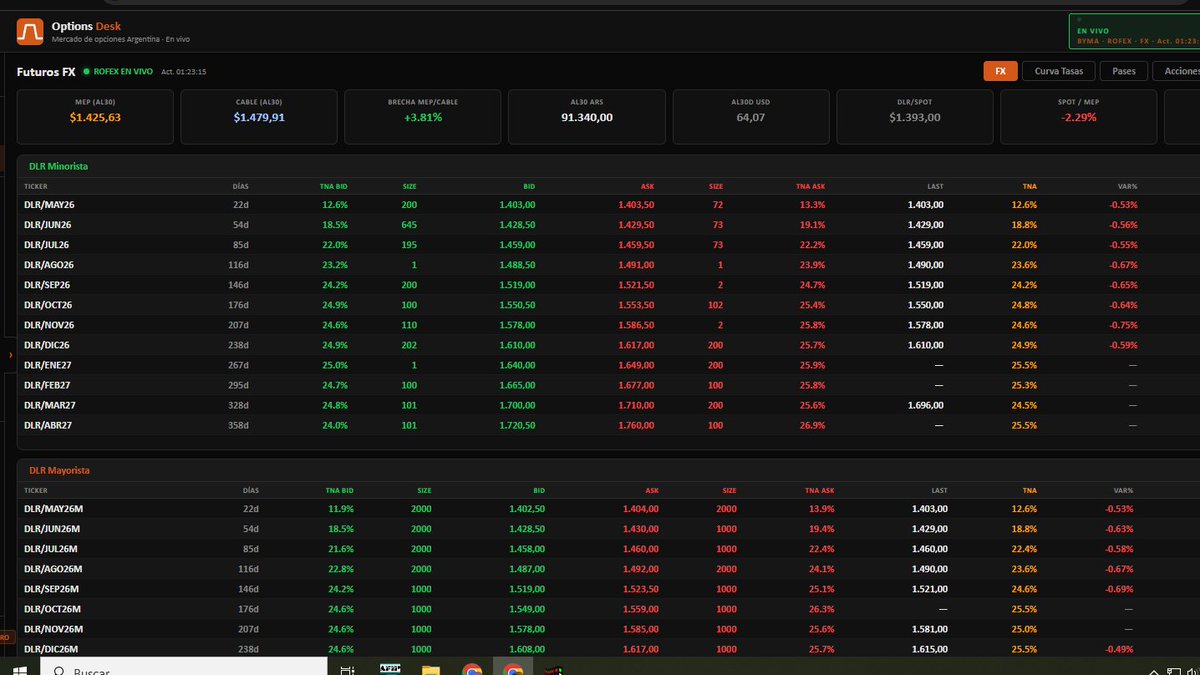
Task: Select the DLR/SPOT card
Action: (x=915, y=116)
